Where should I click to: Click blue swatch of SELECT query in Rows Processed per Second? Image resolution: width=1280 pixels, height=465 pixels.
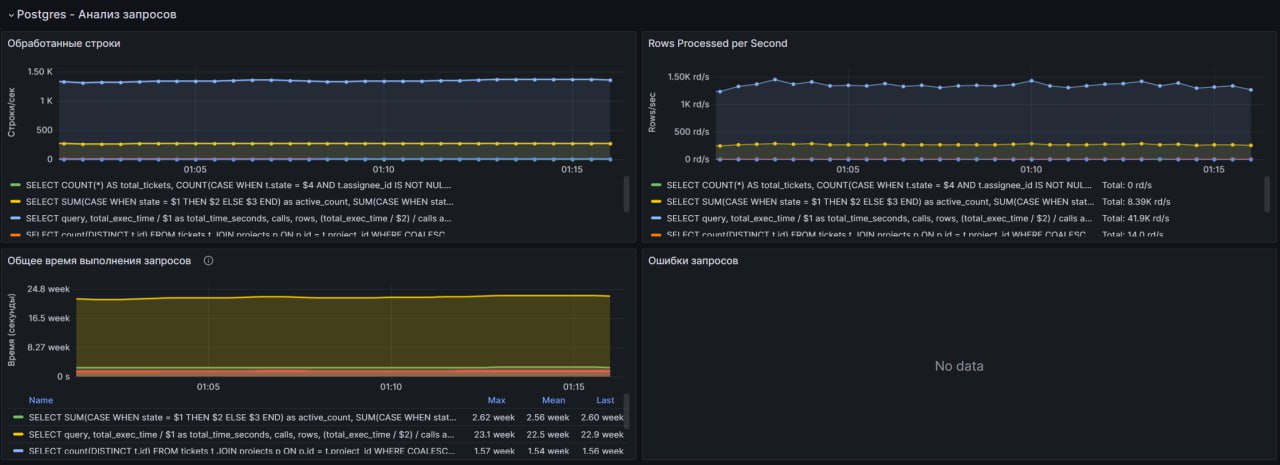[x=656, y=218]
